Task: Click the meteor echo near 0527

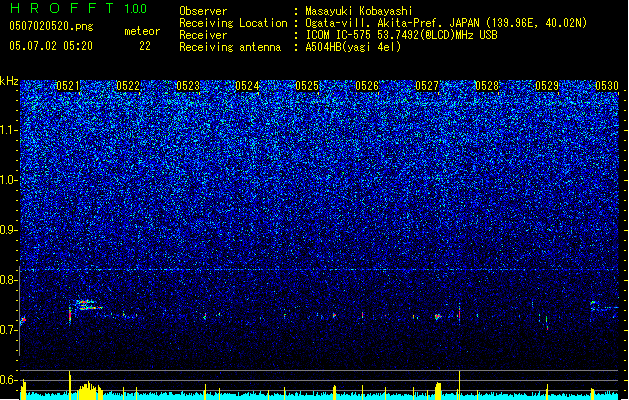Action: [438, 317]
